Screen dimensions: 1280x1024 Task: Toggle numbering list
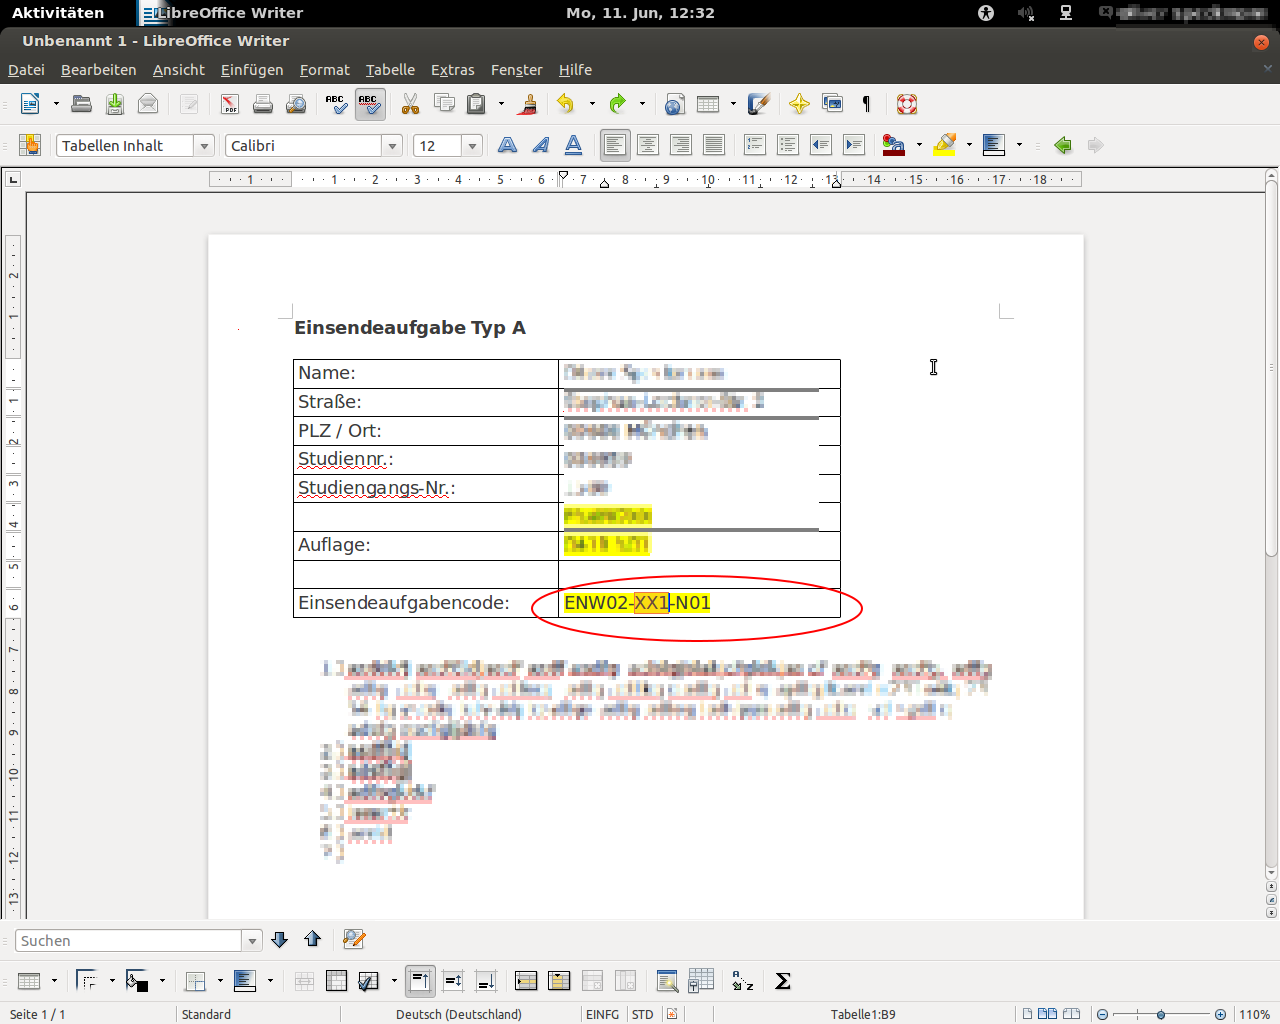(755, 146)
